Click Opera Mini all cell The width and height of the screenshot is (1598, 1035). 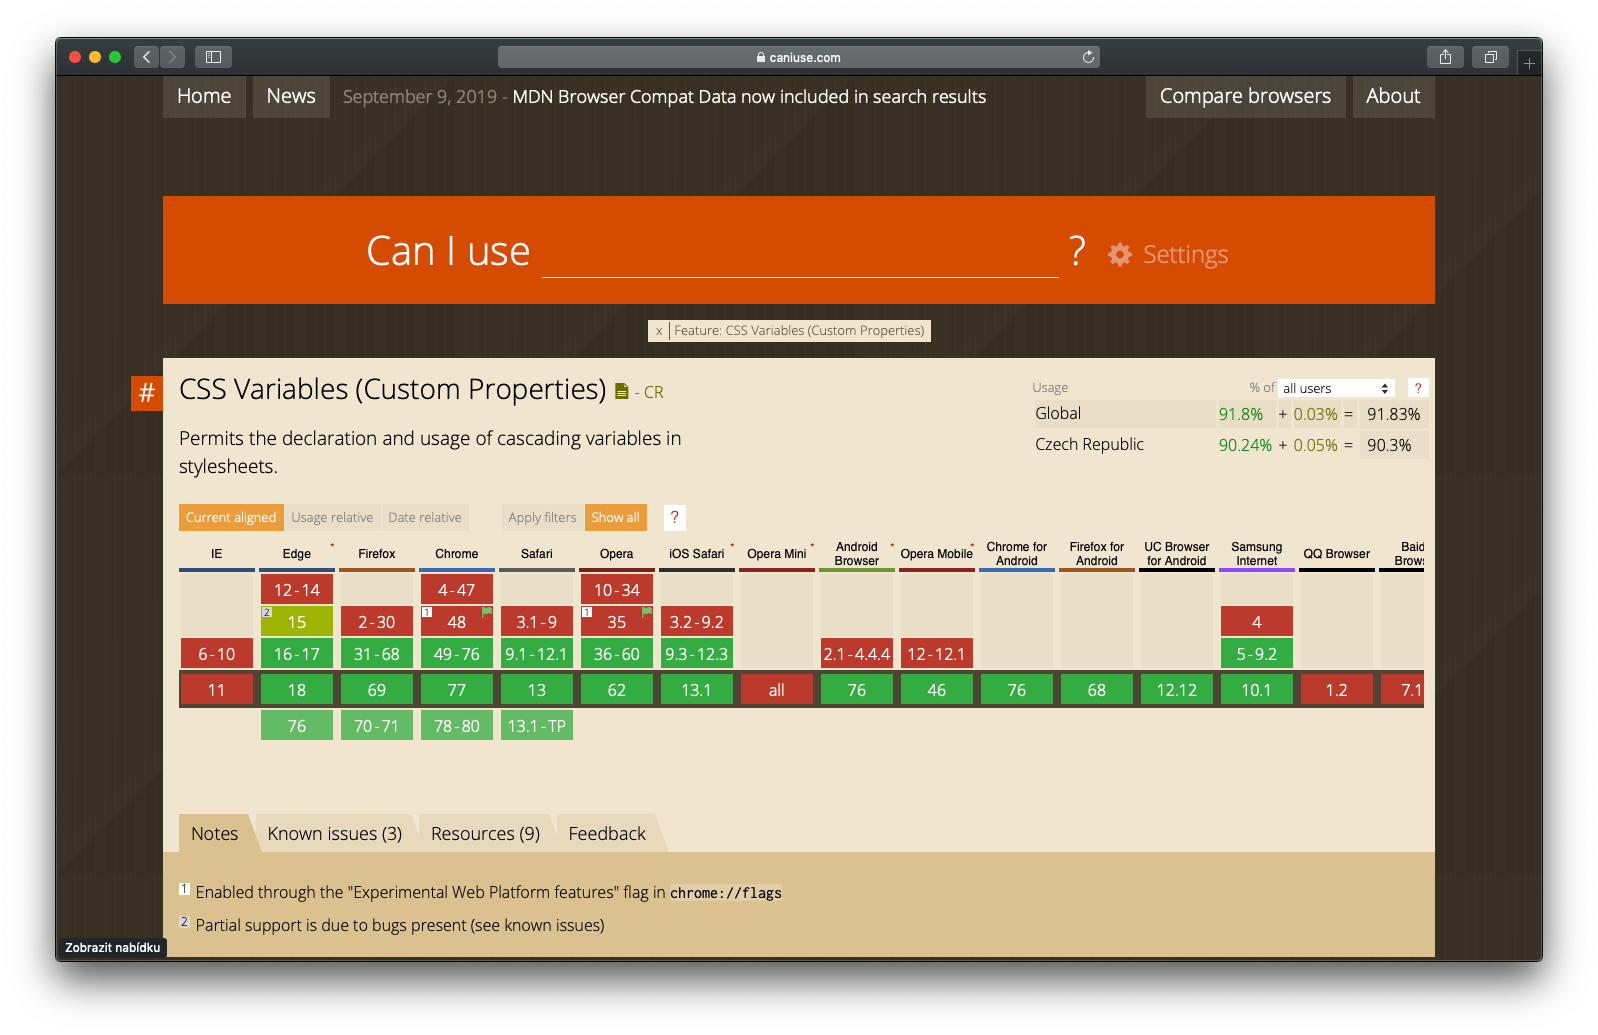pos(777,690)
